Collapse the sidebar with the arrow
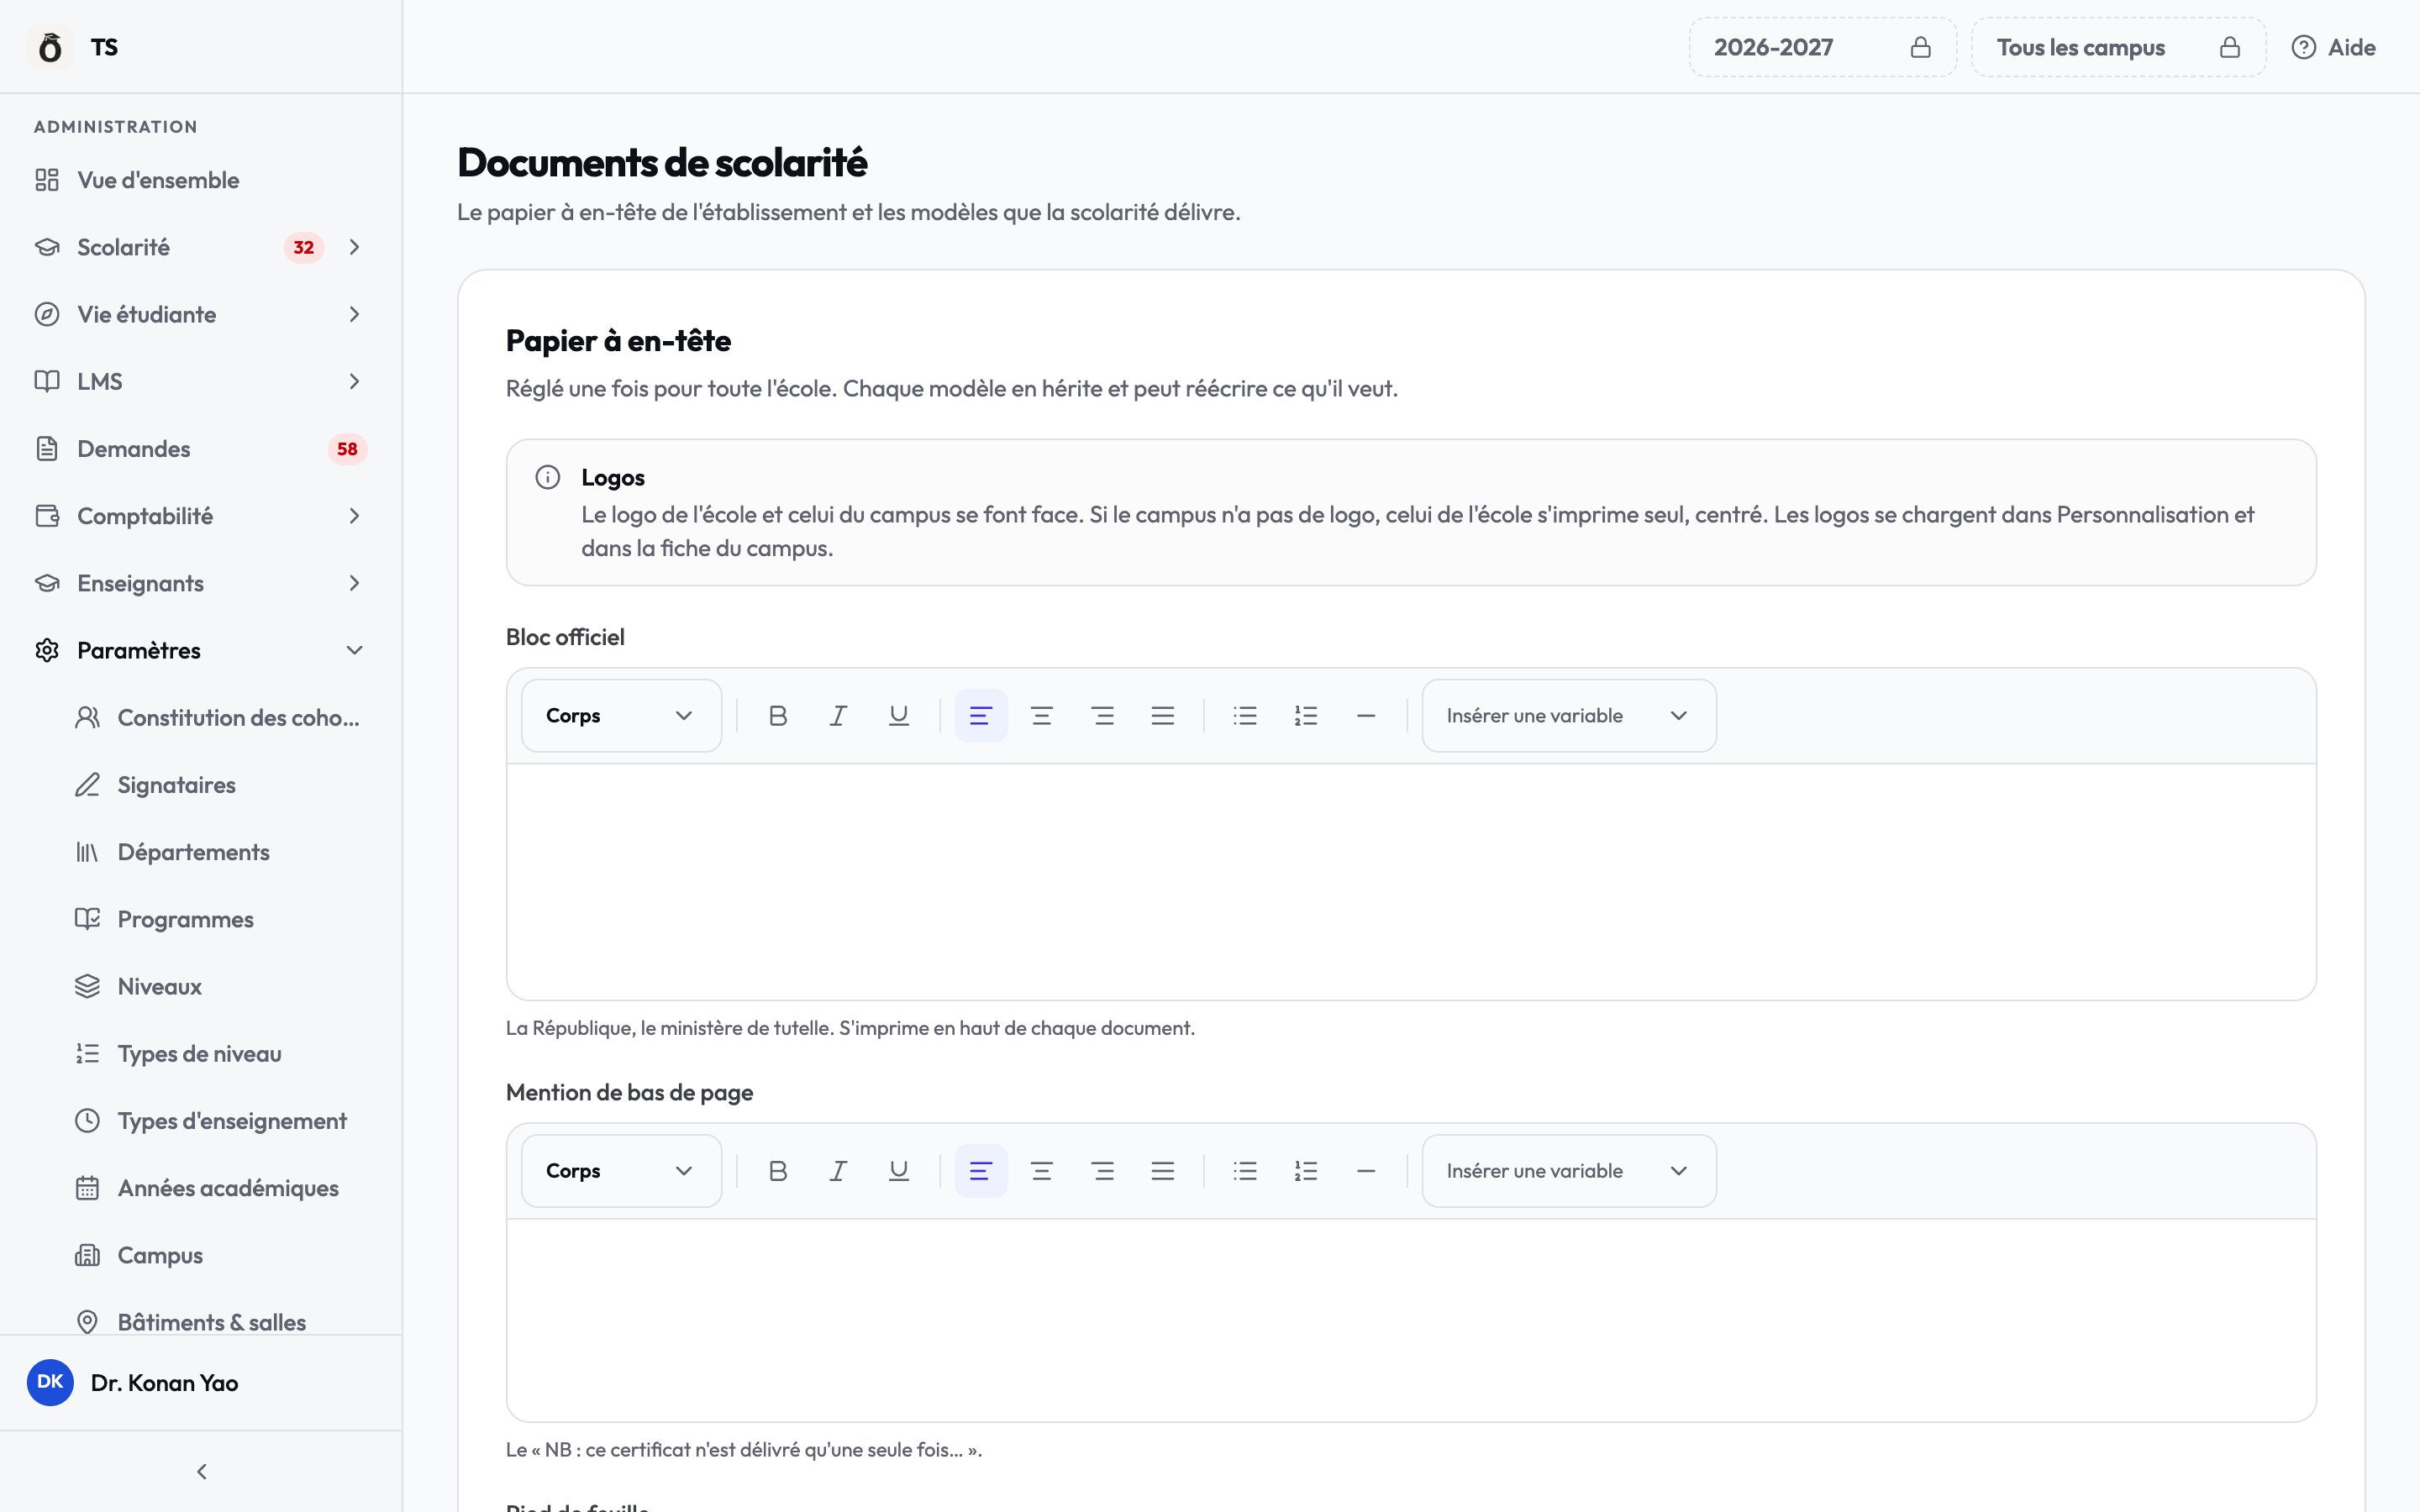The width and height of the screenshot is (2420, 1512). (x=202, y=1471)
